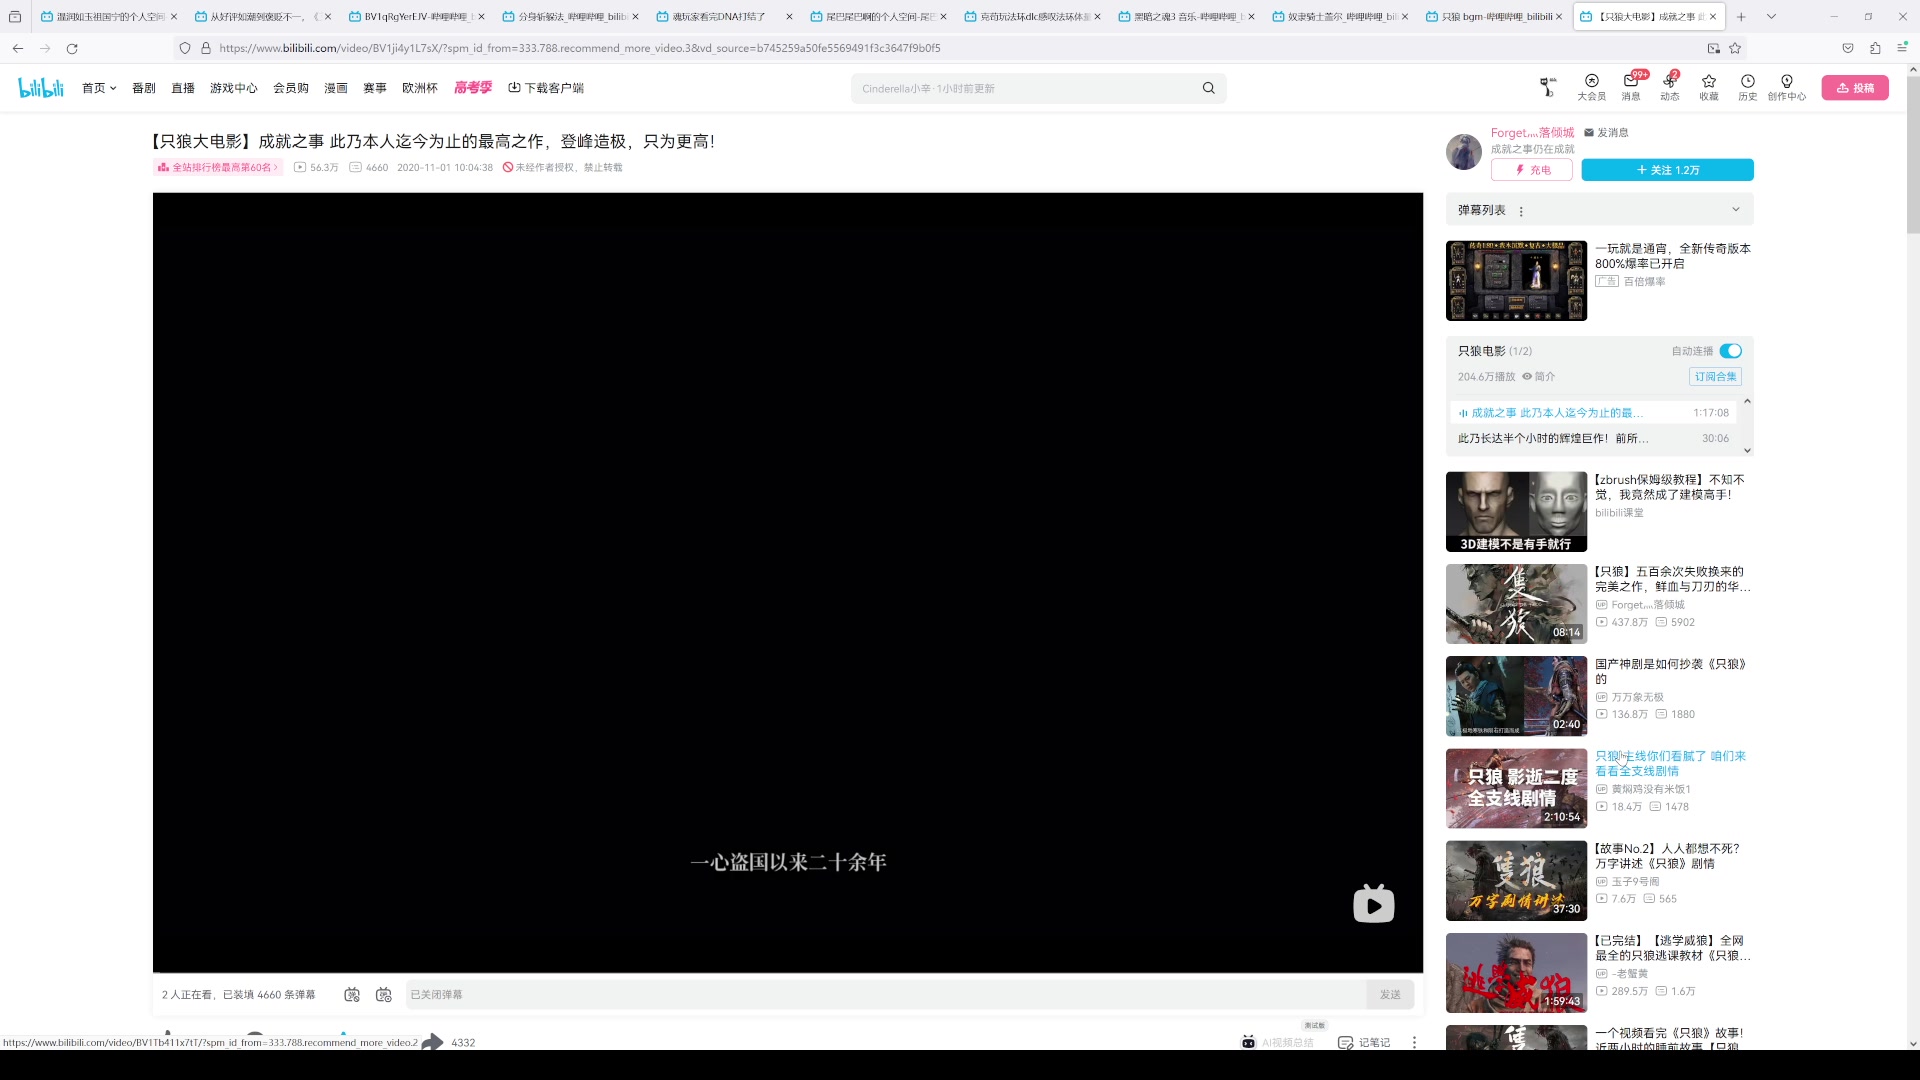This screenshot has height=1080, width=1920.
Task: Click the search magnifier icon
Action: point(1208,88)
